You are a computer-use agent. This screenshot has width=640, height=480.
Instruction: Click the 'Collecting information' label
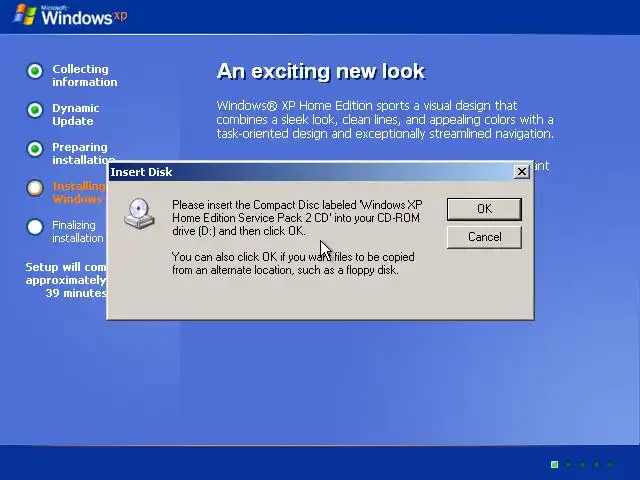click(84, 76)
